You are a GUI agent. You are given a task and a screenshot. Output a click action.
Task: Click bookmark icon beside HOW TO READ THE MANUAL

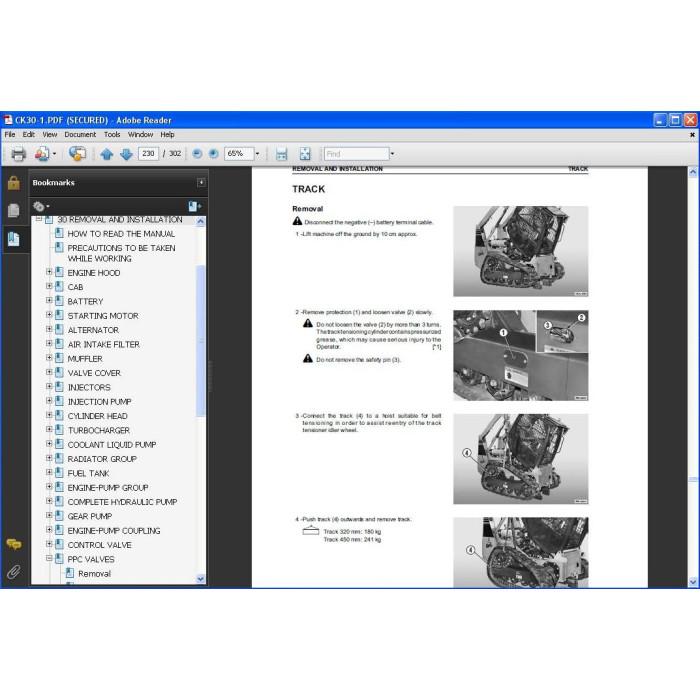(59, 233)
